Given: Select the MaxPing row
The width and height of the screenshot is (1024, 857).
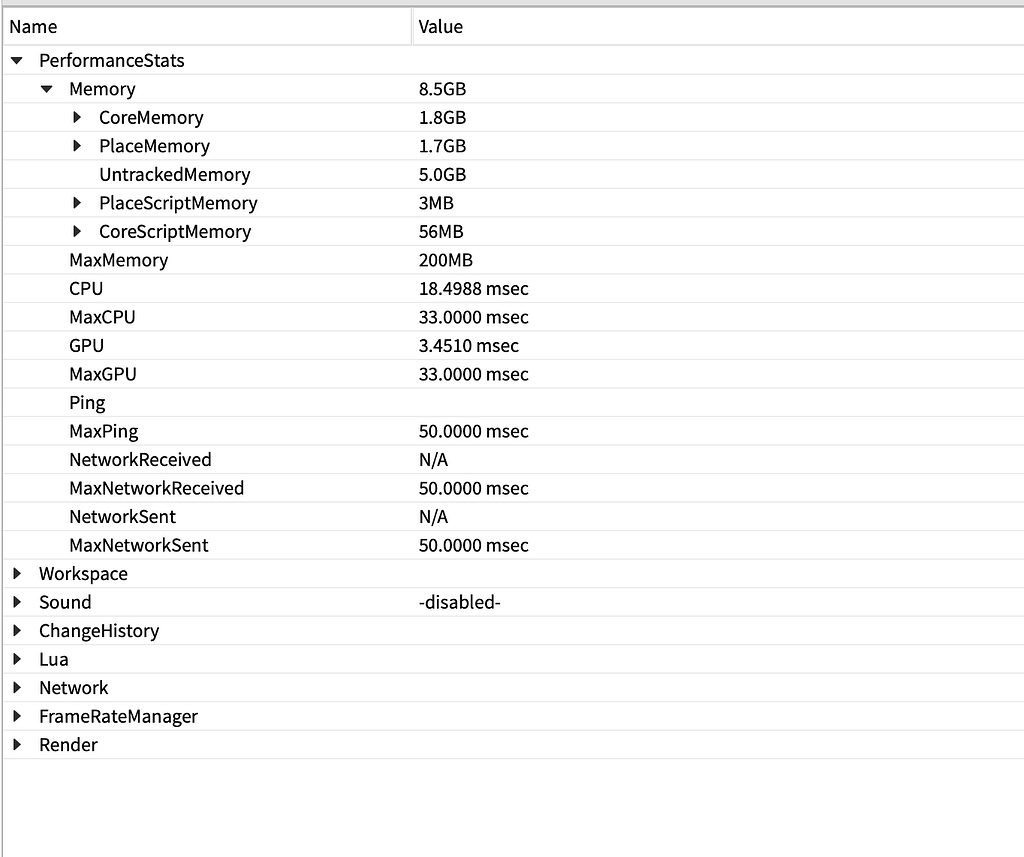Looking at the screenshot, I should [x=103, y=431].
